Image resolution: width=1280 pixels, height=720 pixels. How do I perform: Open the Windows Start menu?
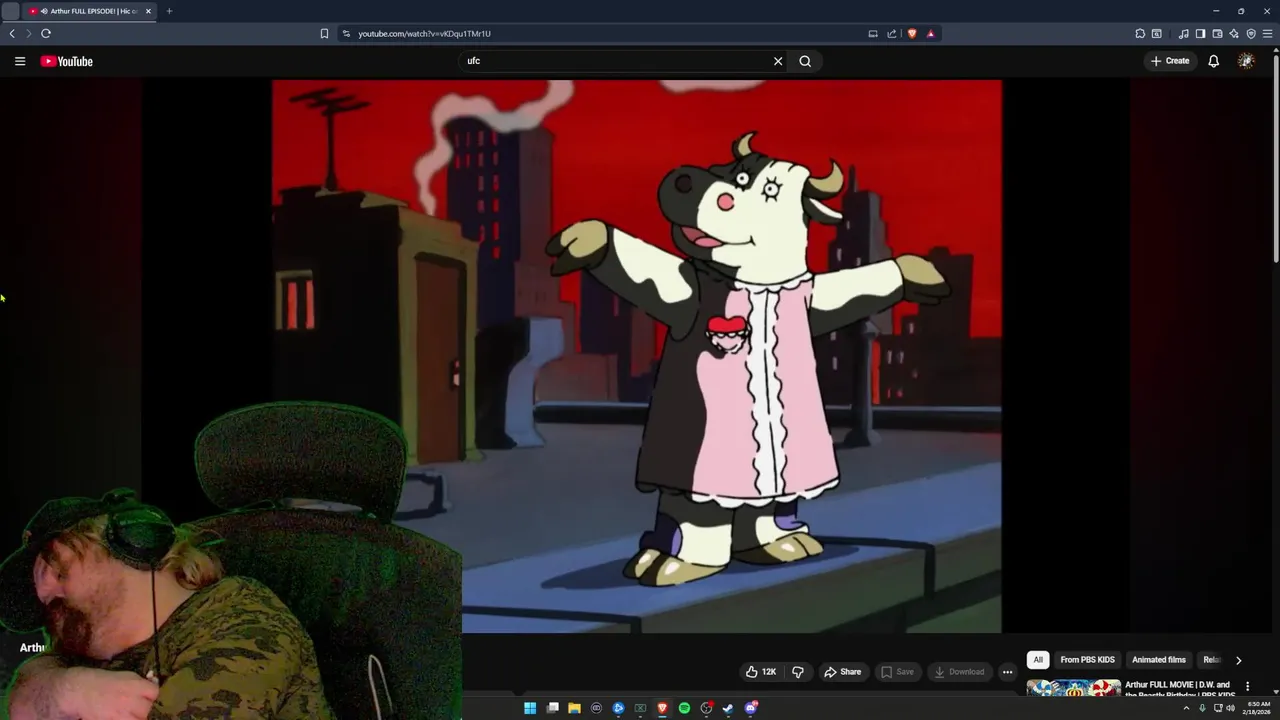click(x=530, y=708)
